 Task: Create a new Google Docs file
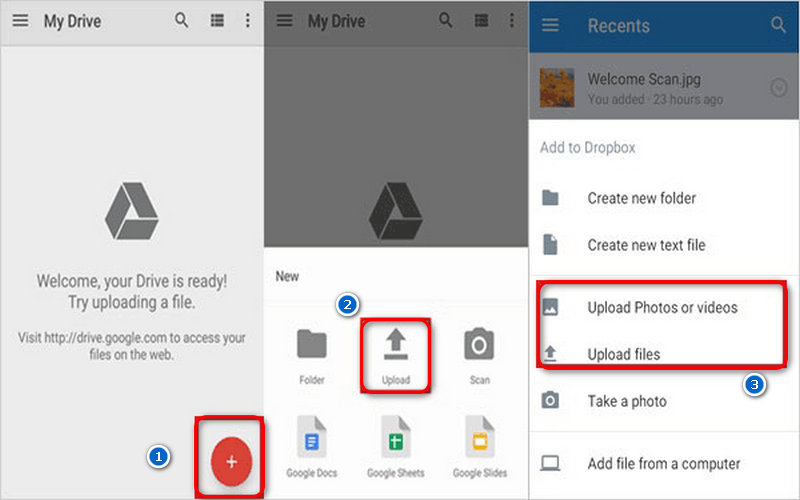312,441
